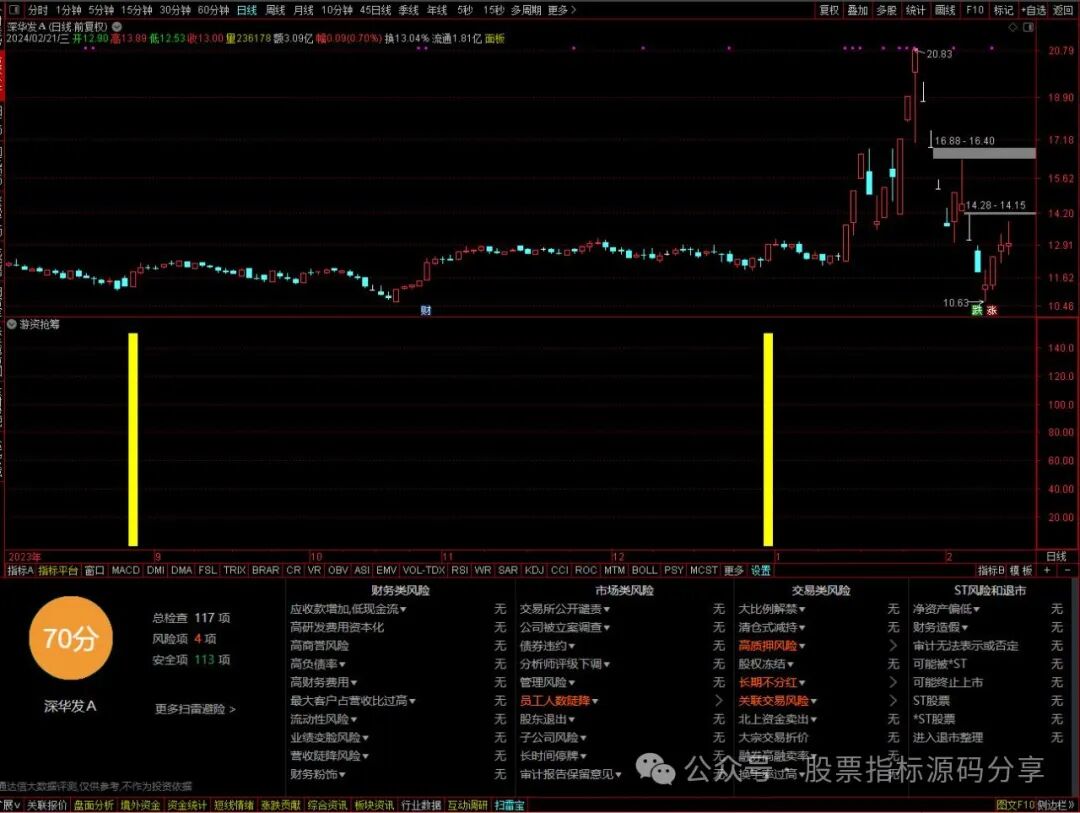Click the panel layout icon left of 分时
1080x813 pixels.
point(14,10)
